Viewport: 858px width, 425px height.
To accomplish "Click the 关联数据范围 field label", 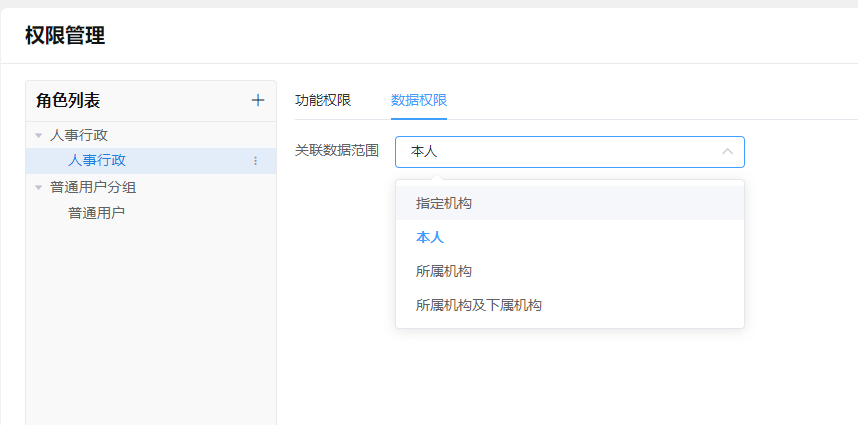I will (337, 151).
